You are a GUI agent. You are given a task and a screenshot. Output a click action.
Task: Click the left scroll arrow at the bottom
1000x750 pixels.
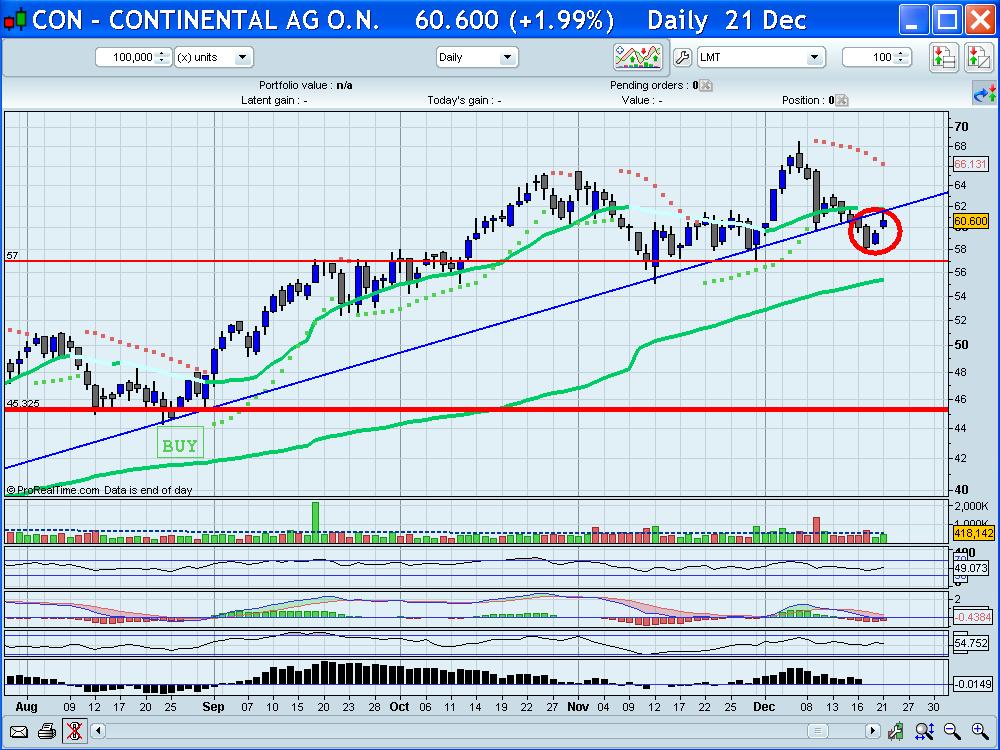click(x=98, y=730)
